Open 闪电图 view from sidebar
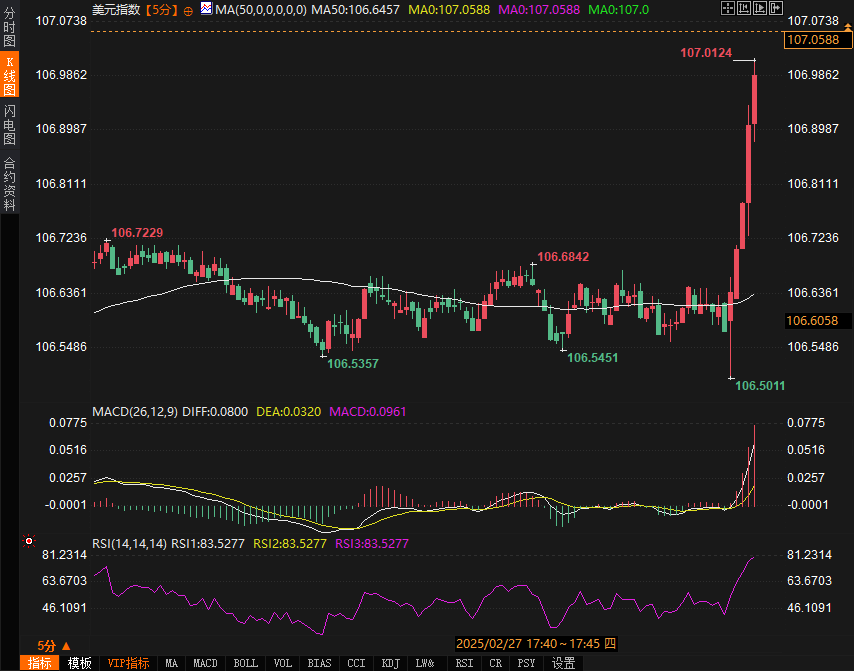This screenshot has width=854, height=671. point(9,125)
